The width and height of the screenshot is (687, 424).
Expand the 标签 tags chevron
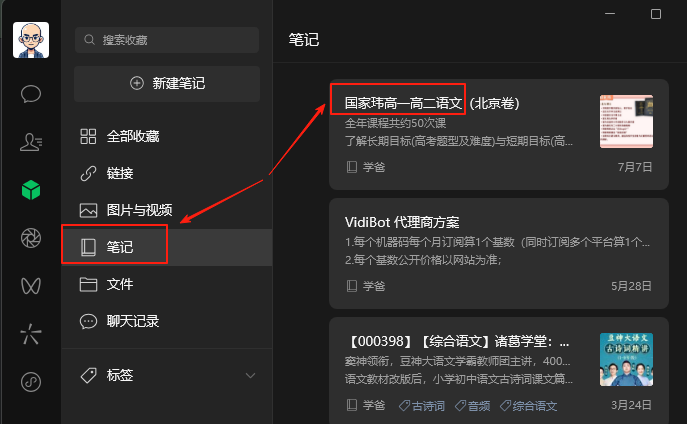point(250,375)
